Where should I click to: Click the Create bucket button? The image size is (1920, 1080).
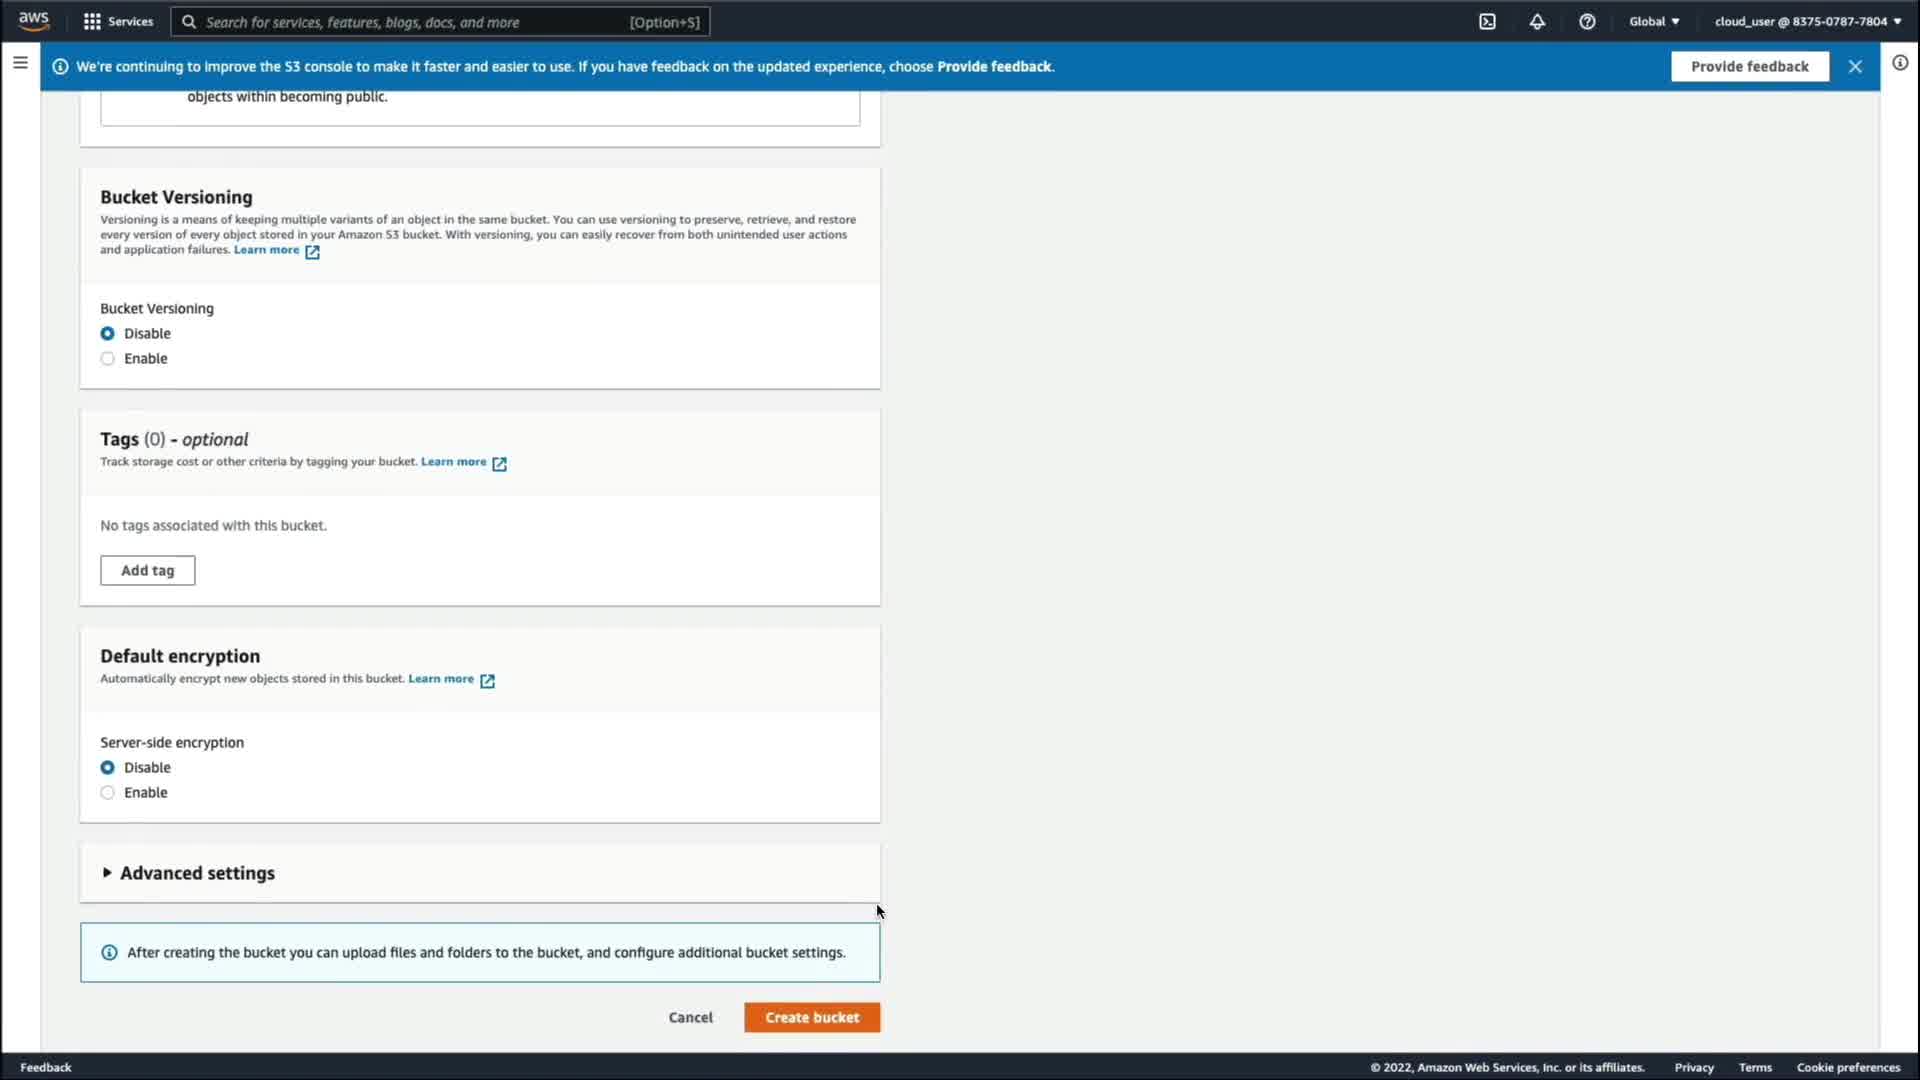click(812, 1017)
